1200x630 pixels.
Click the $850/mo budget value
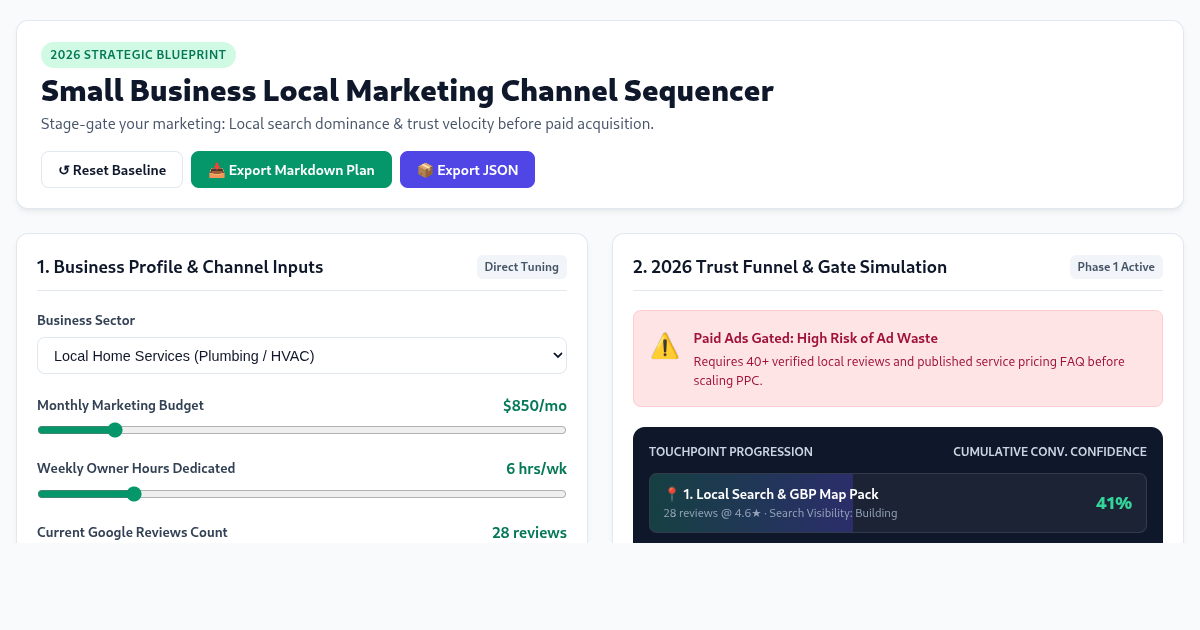(x=535, y=406)
